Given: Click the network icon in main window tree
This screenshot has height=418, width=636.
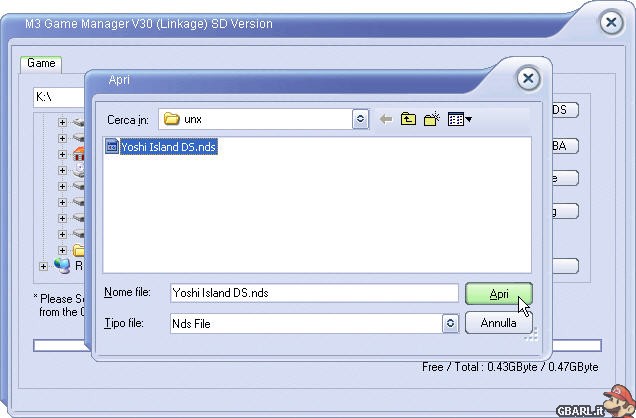Looking at the screenshot, I should 62,266.
